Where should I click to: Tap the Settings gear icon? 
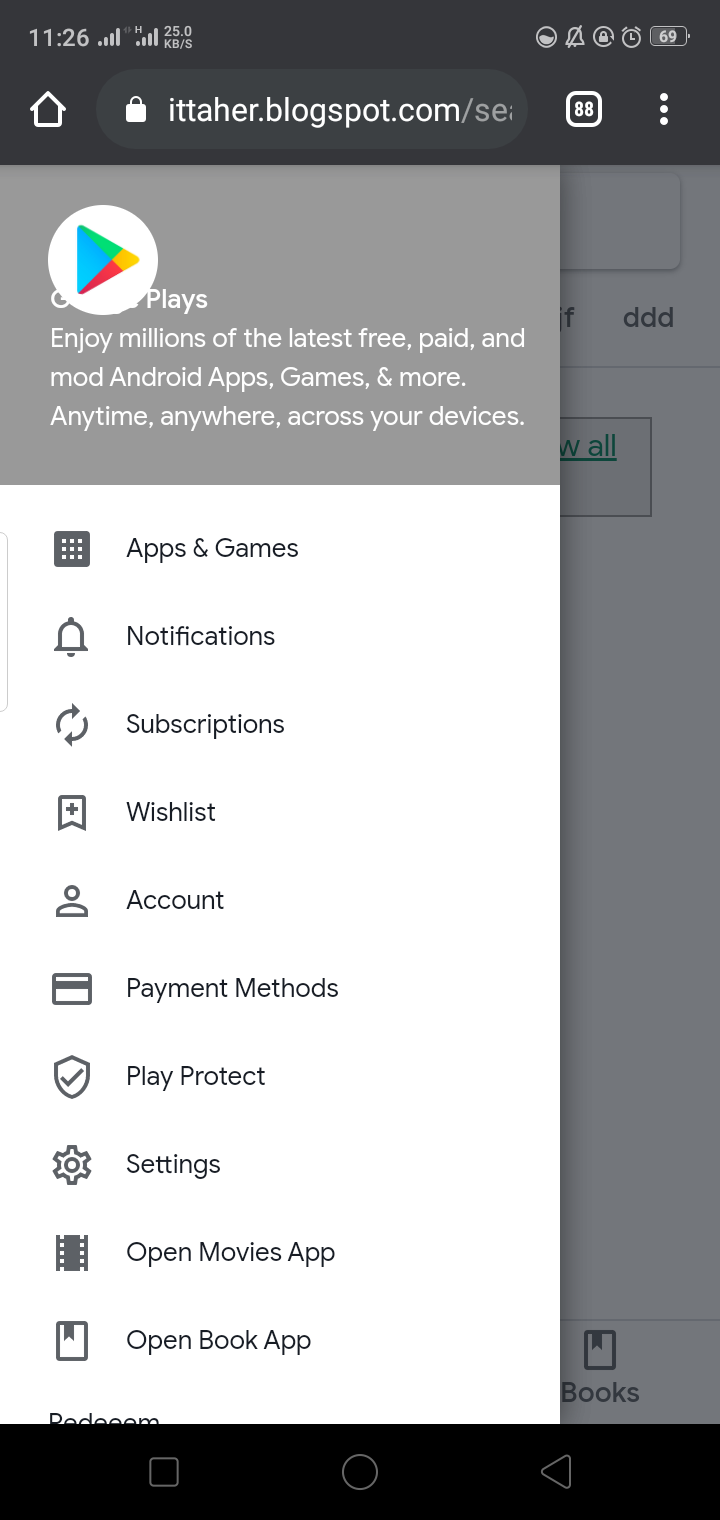click(x=71, y=1165)
